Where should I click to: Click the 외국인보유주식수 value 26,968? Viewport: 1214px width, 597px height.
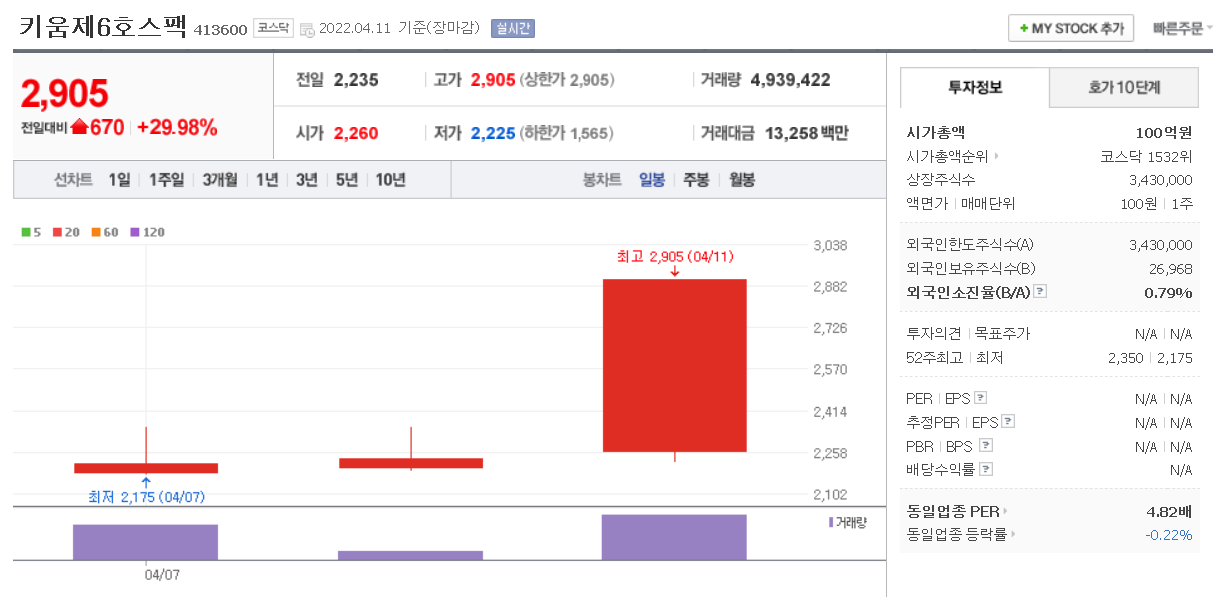(1171, 268)
